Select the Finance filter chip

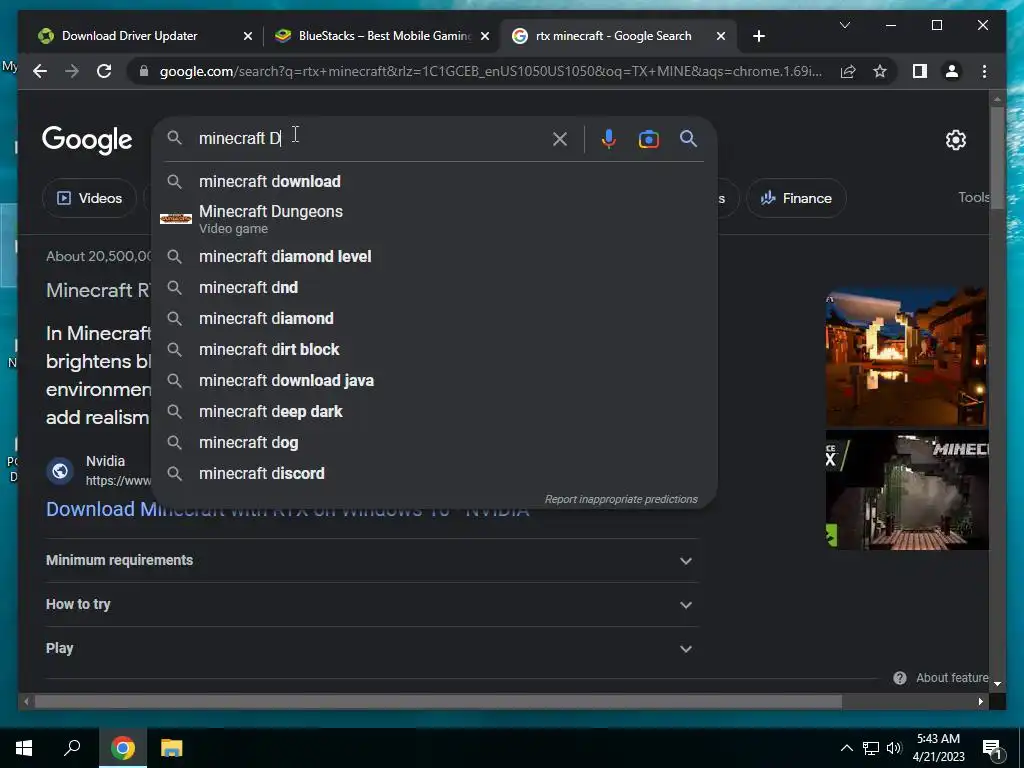click(x=796, y=198)
